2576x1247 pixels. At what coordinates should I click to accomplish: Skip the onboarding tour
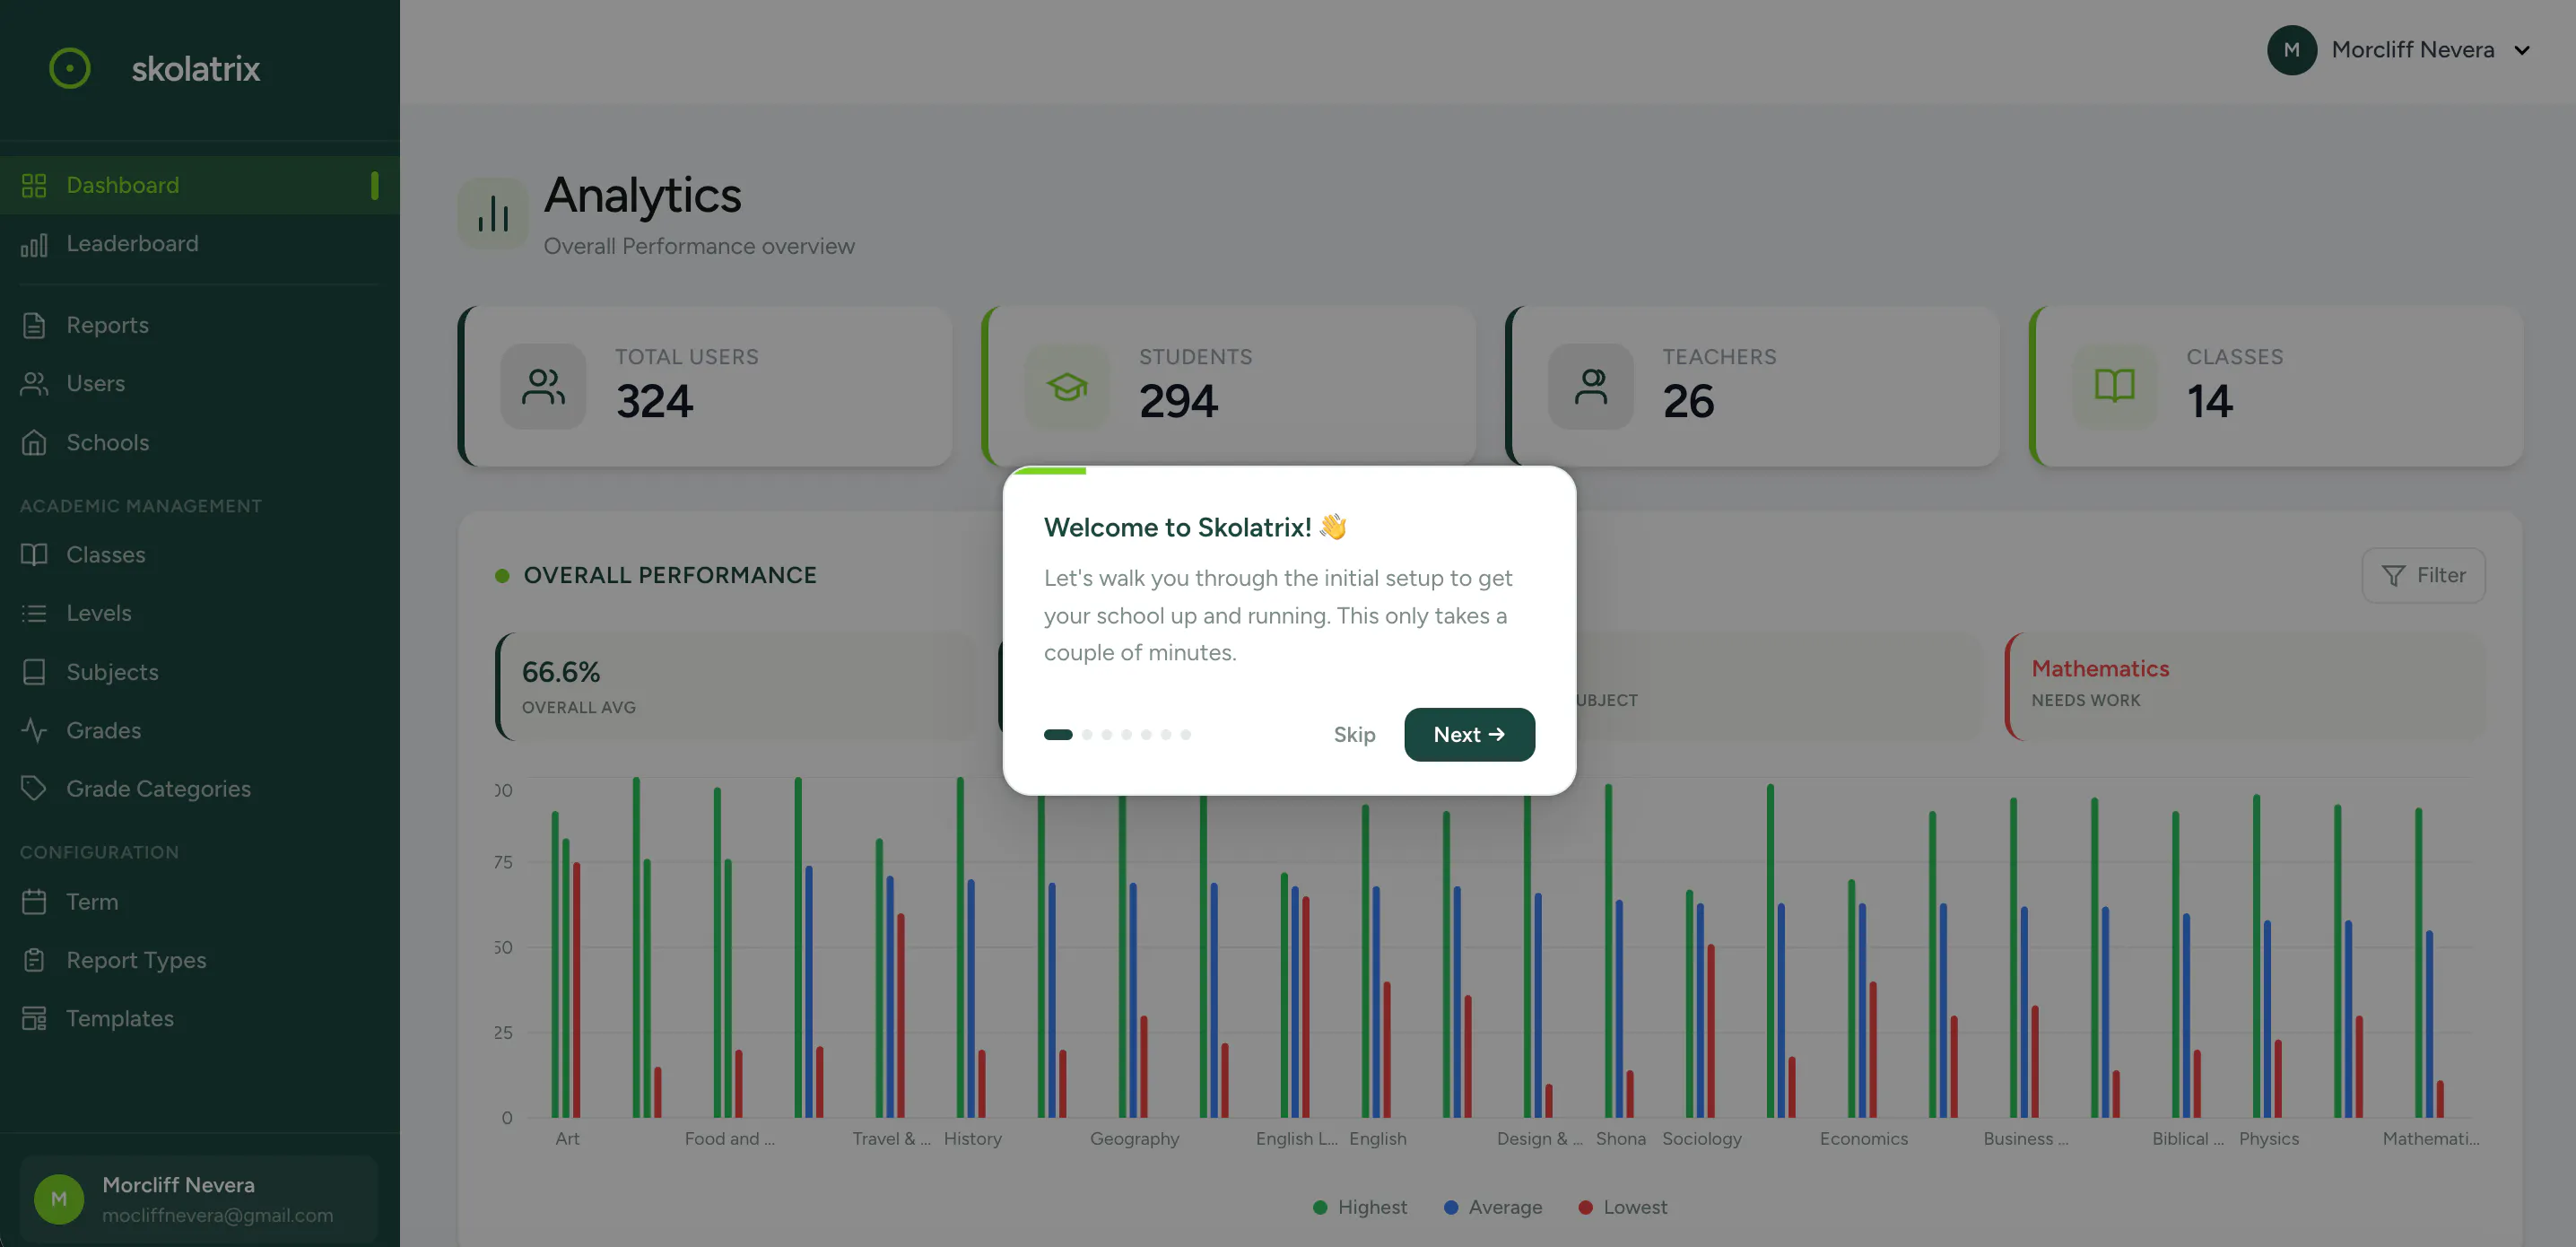(1354, 735)
